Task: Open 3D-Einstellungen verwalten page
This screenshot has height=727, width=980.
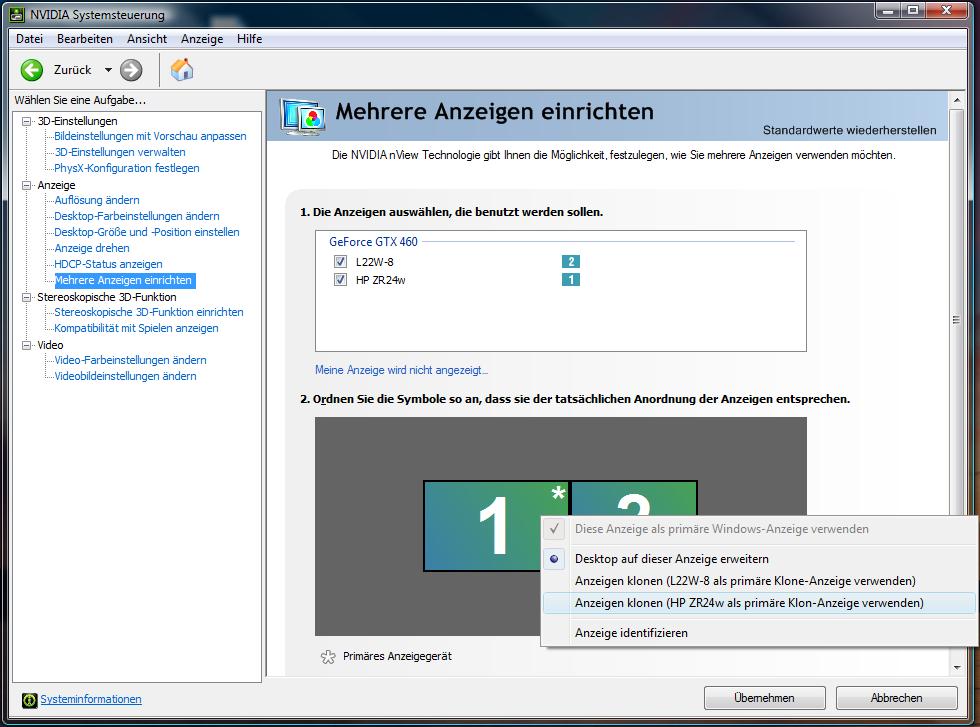Action: coord(119,152)
